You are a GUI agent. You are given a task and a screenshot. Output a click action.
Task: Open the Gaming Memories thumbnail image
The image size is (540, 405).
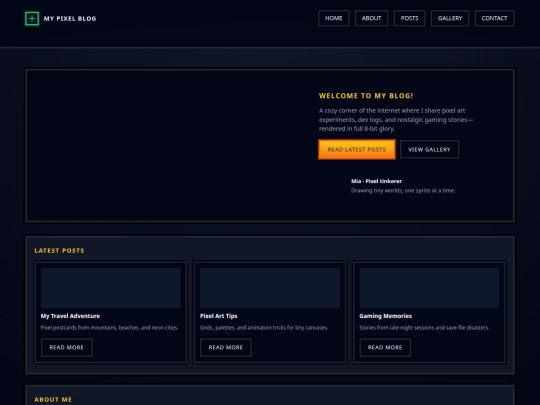coord(429,288)
